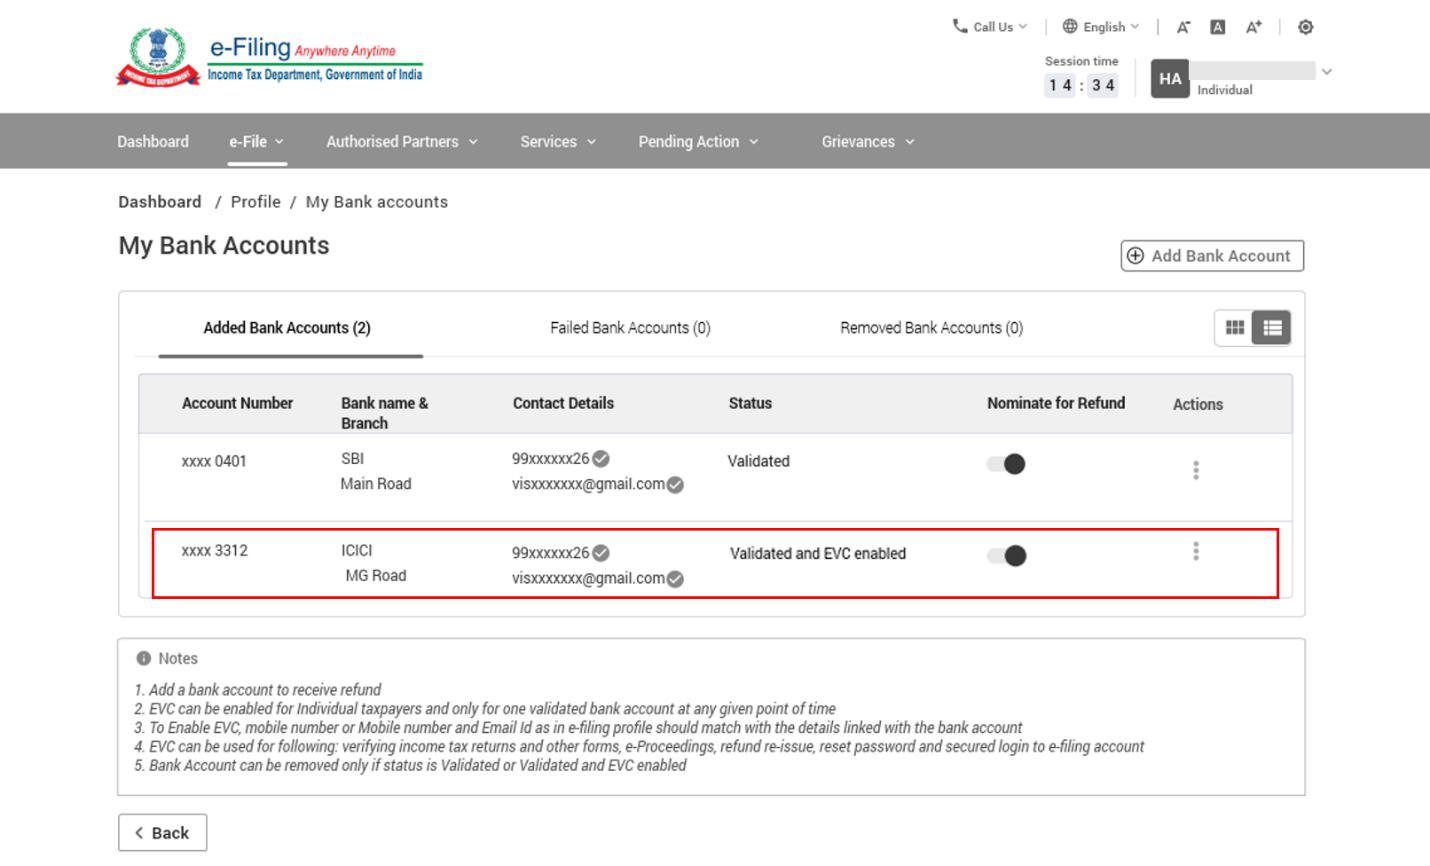Switch to Failed Bank Accounts tab
Viewport: 1430px width, 866px height.
pyautogui.click(x=630, y=328)
